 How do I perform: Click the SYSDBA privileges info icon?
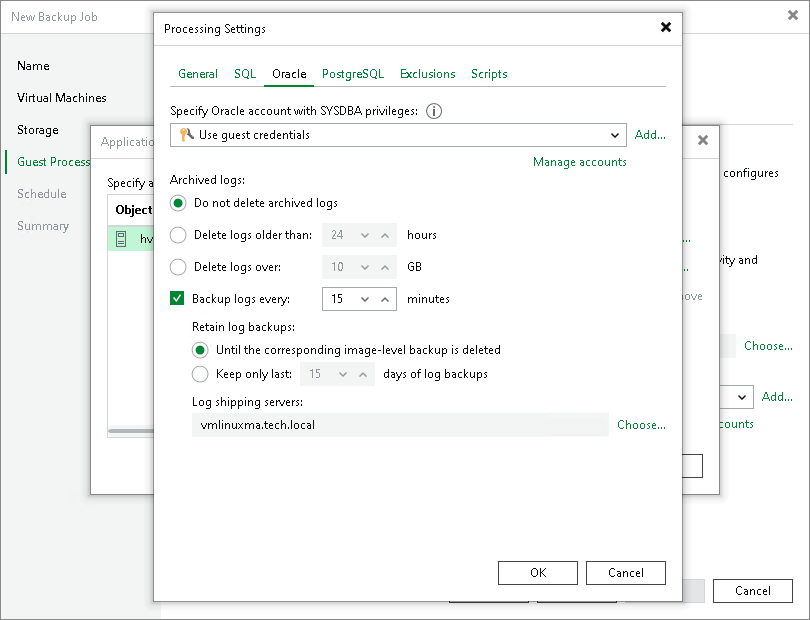434,111
